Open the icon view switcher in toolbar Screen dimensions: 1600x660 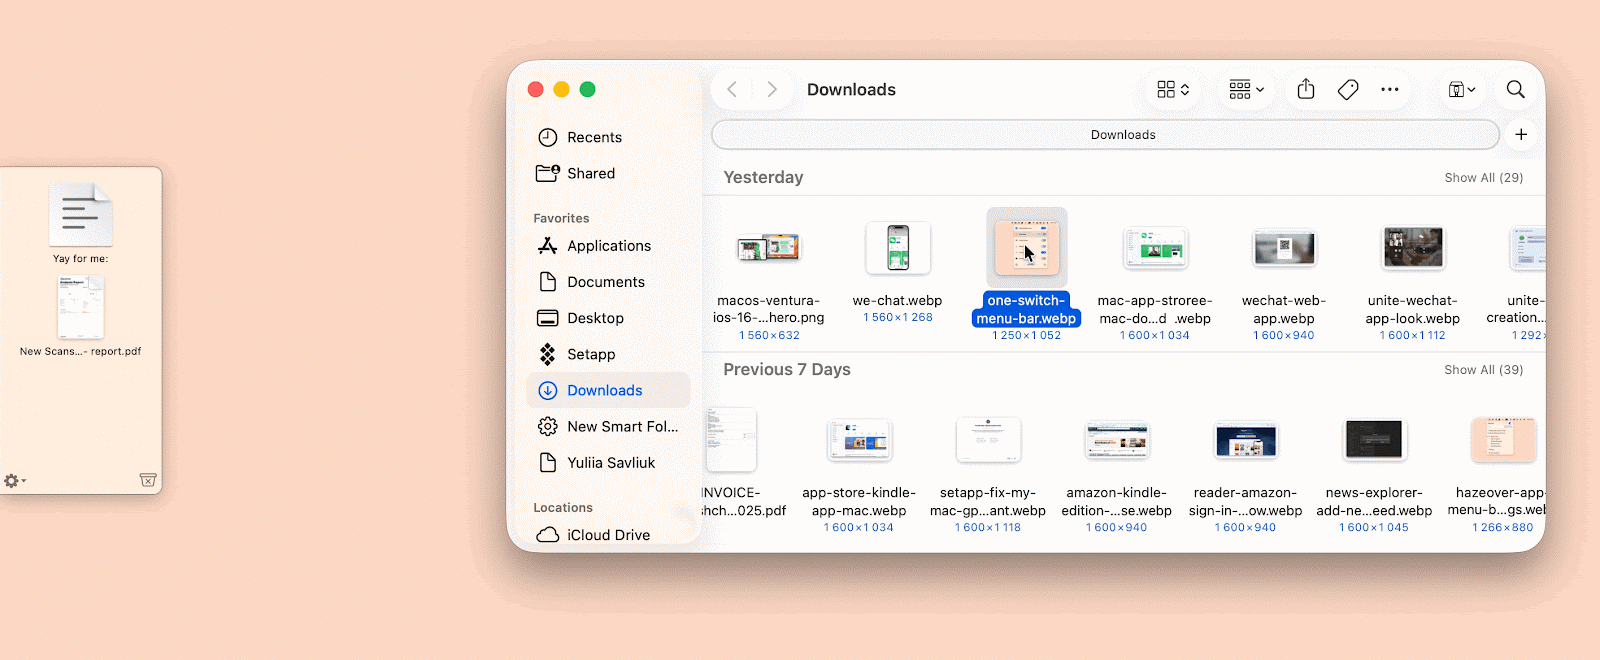1173,89
